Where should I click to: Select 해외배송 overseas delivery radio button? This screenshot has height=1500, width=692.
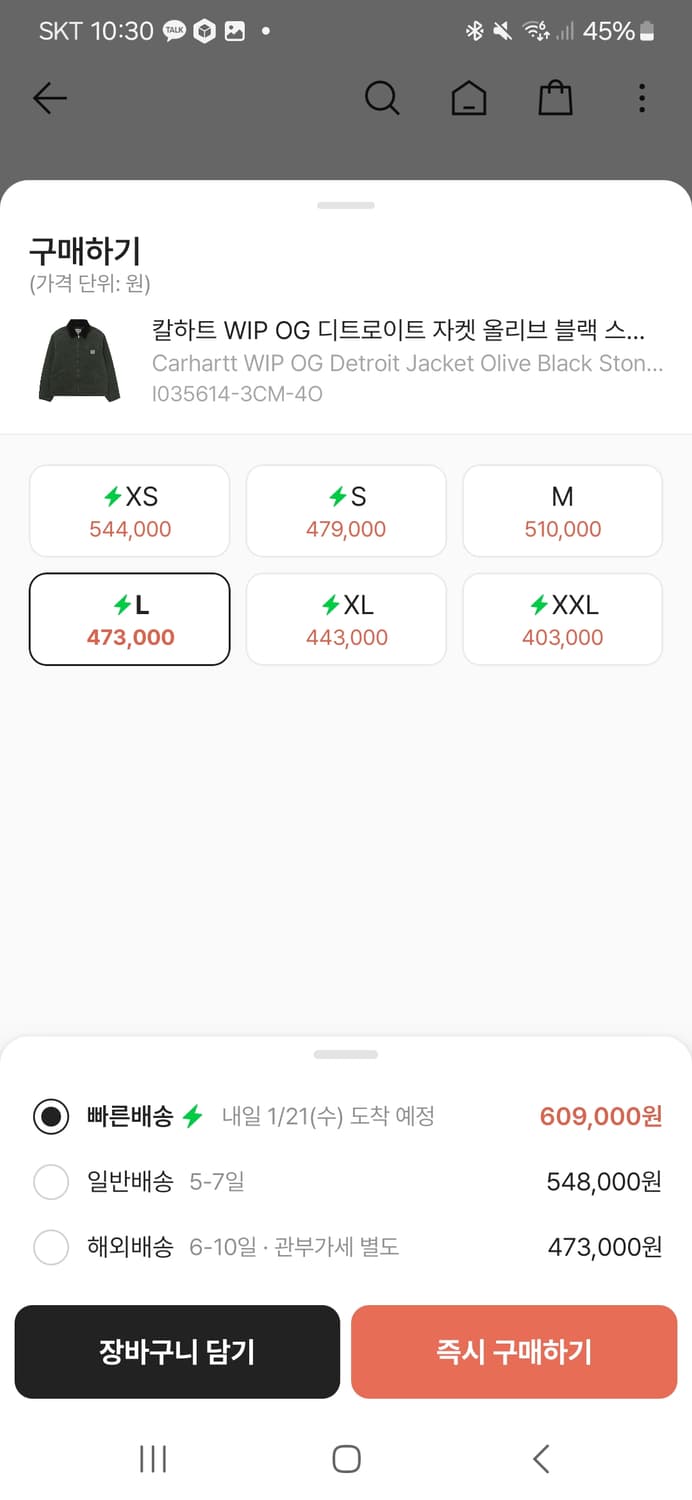coord(51,1247)
